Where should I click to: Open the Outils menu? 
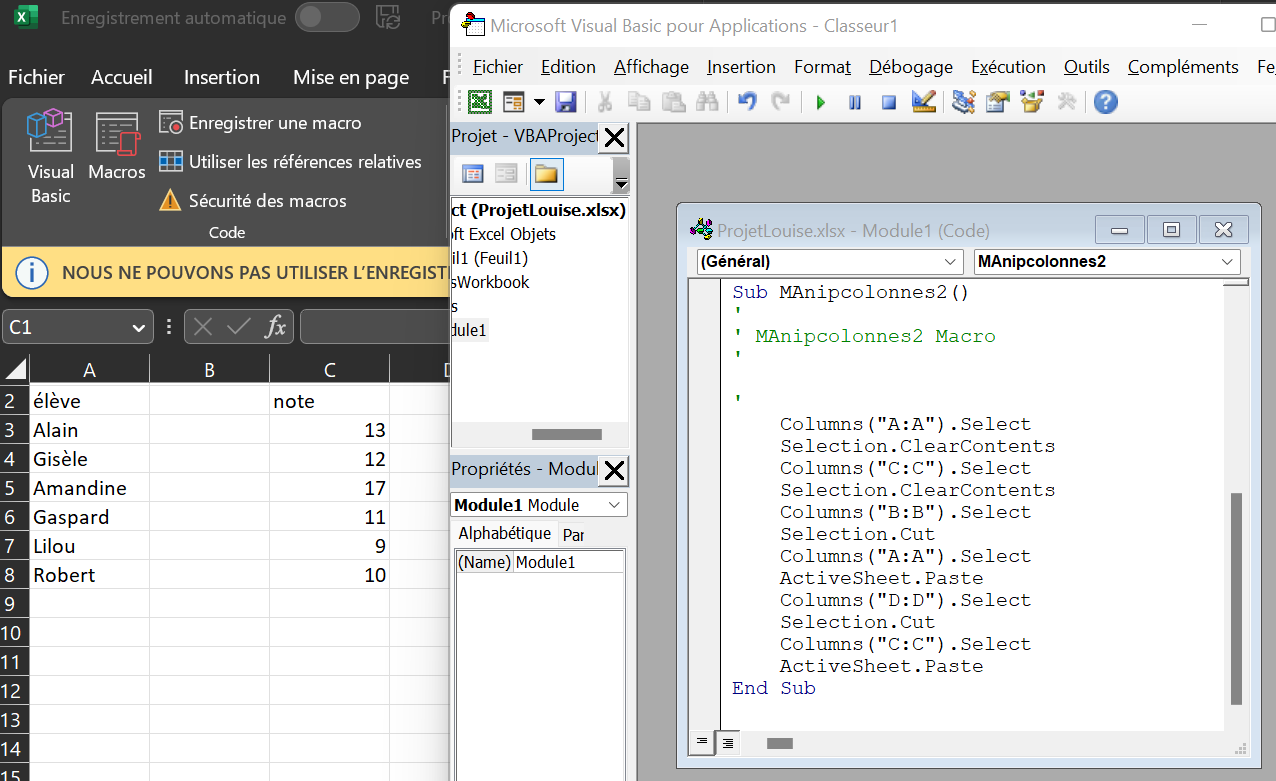1087,67
